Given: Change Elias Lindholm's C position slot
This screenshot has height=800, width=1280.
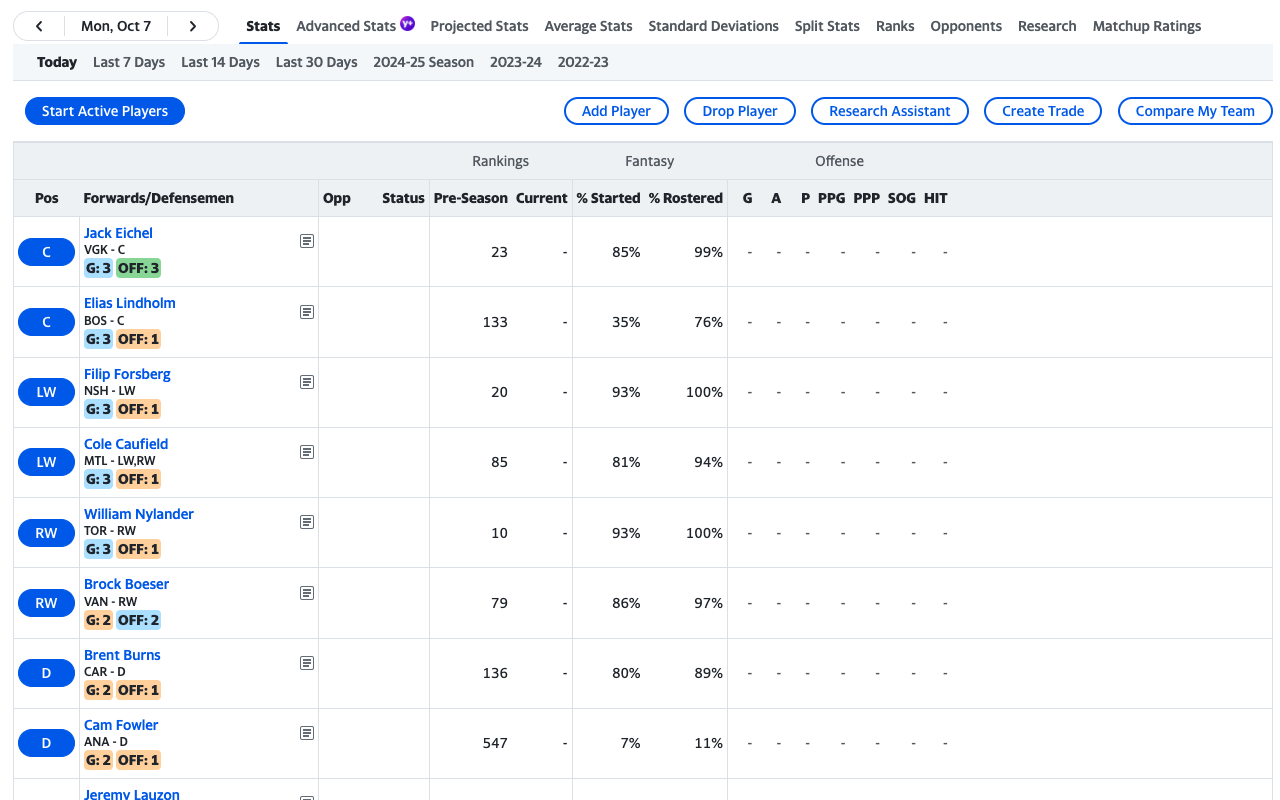Looking at the screenshot, I should (x=46, y=322).
